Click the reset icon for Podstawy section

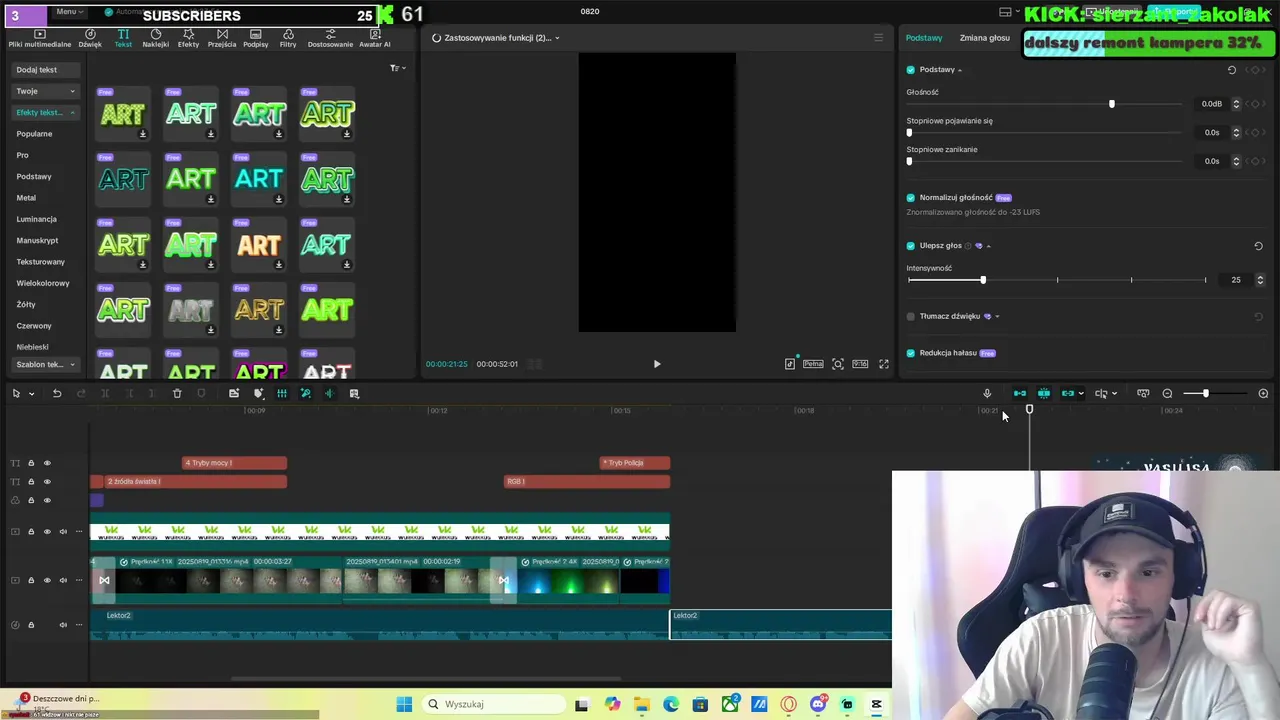pos(1232,70)
